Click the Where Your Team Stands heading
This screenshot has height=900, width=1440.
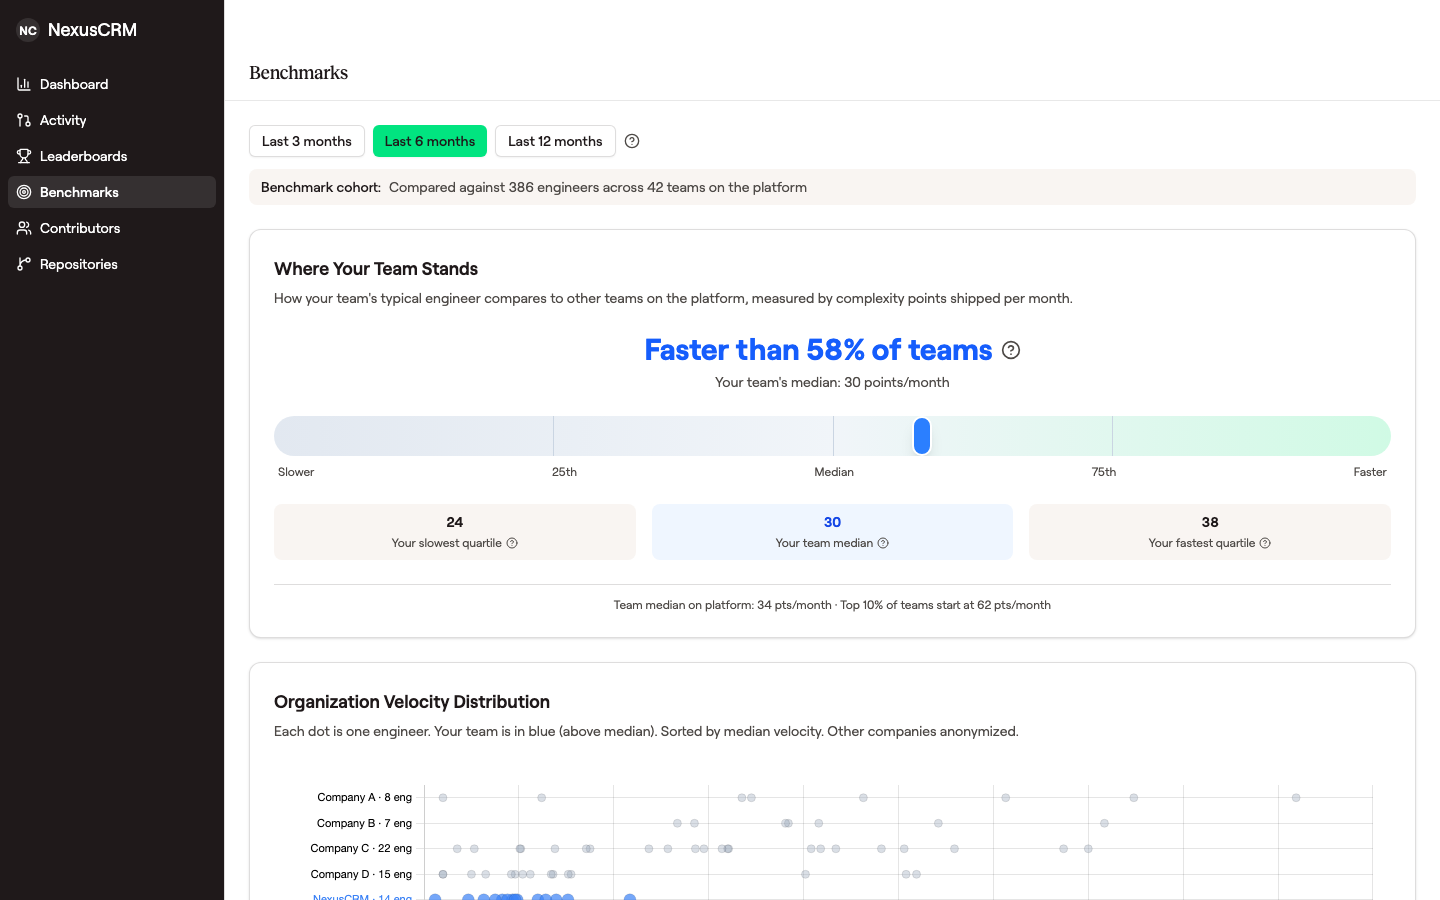tap(376, 269)
